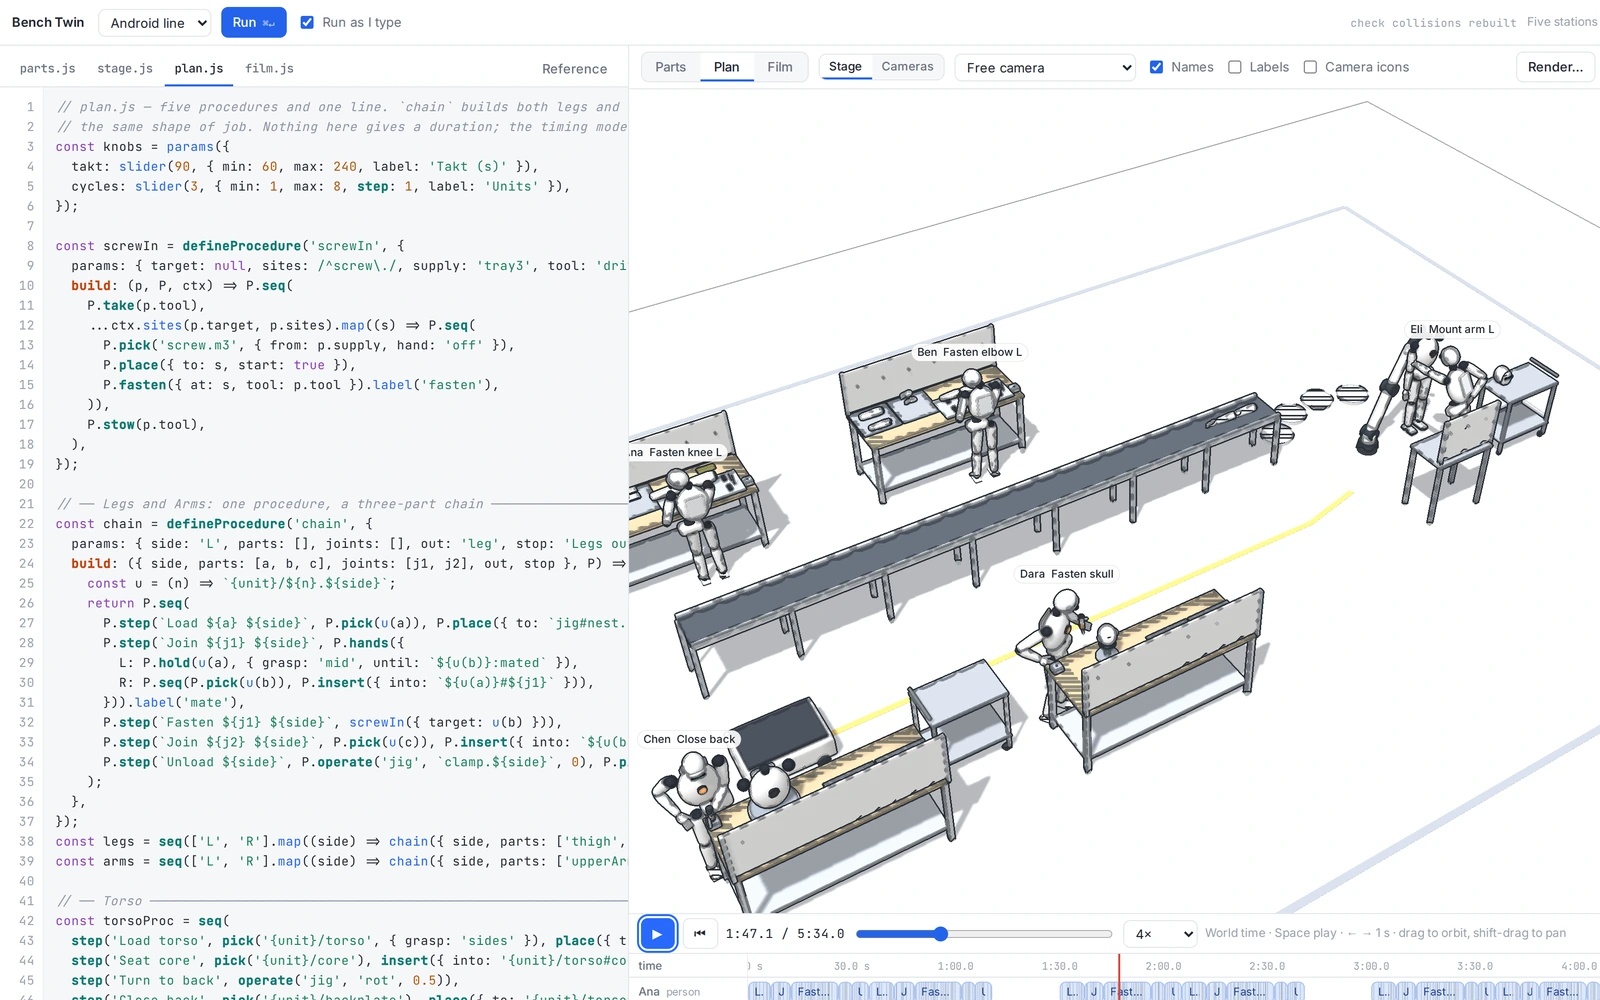Select the Stage segment tab
This screenshot has width=1600, height=1000.
pos(845,66)
